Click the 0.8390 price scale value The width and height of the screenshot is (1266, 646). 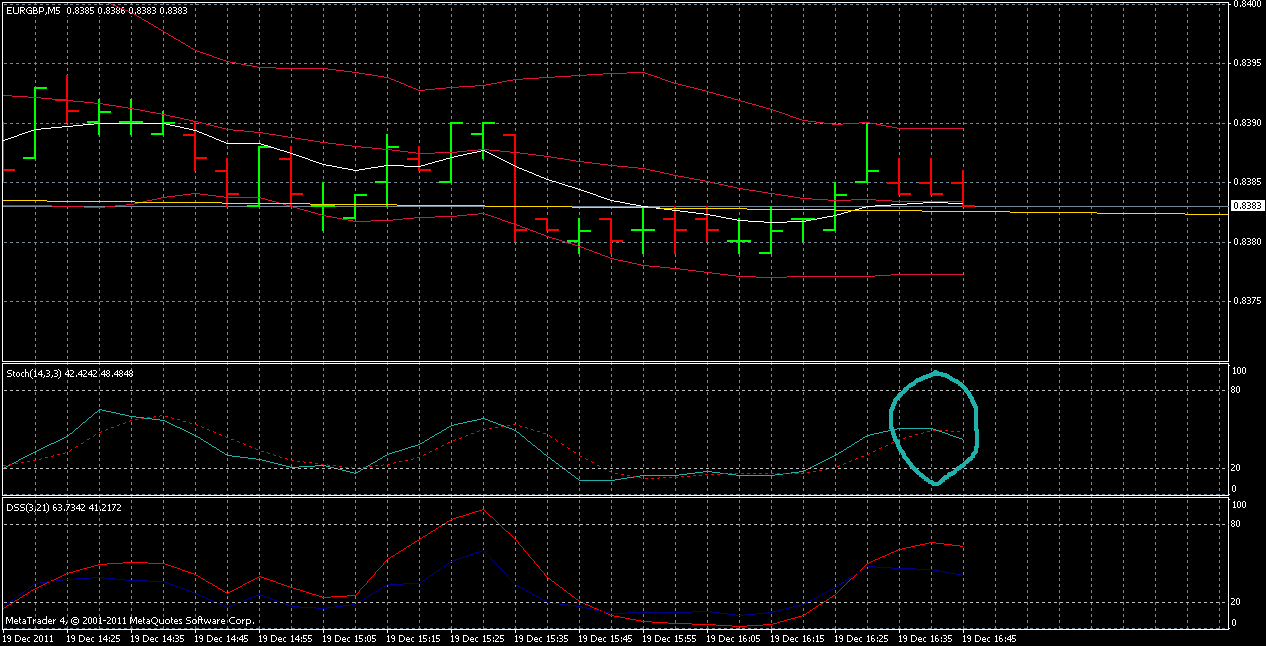[1245, 123]
